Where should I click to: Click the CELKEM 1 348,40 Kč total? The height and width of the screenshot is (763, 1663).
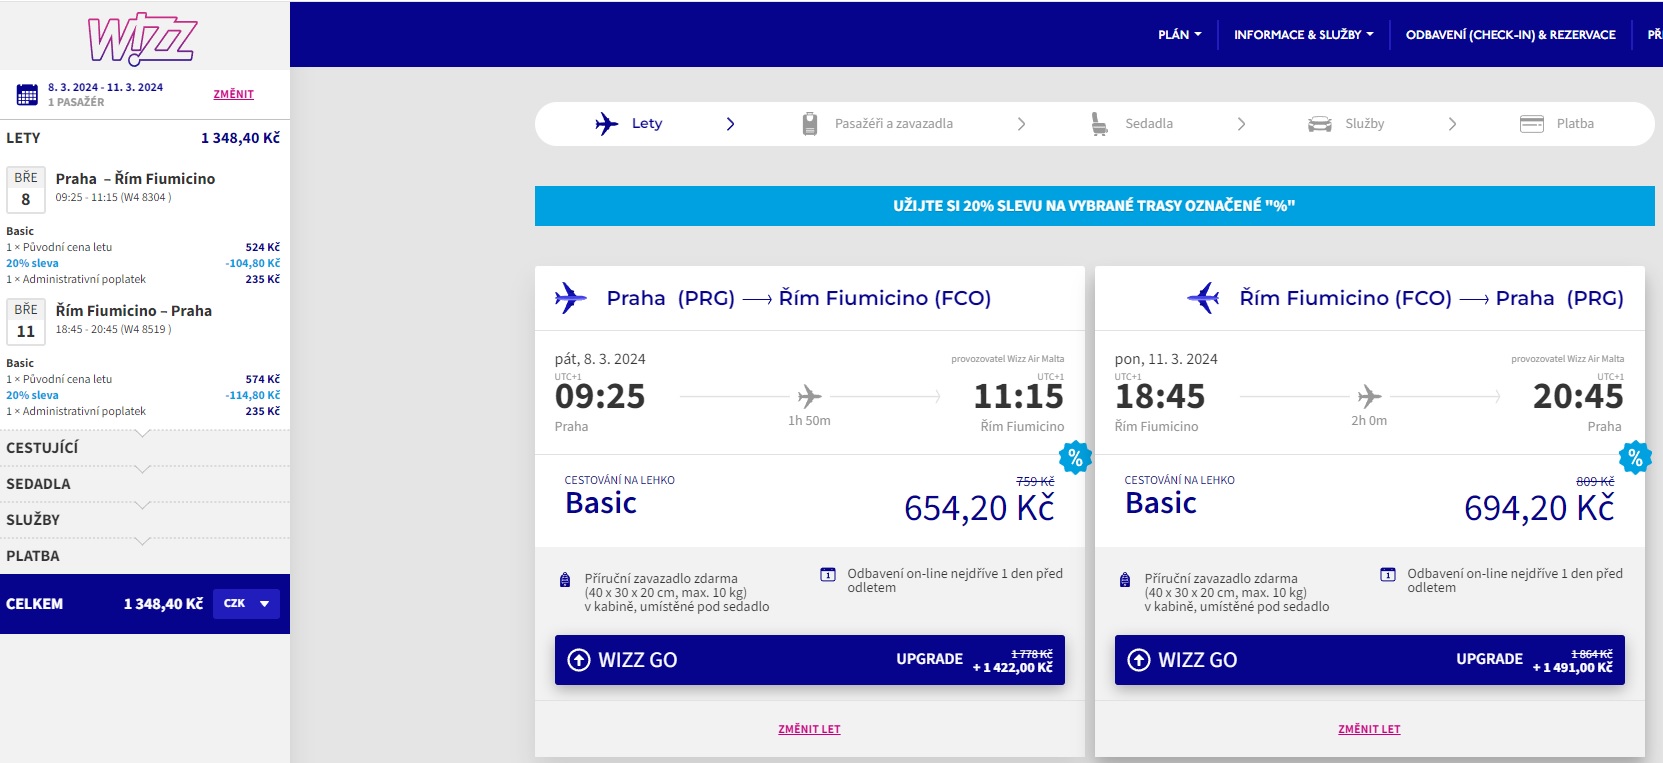click(163, 604)
